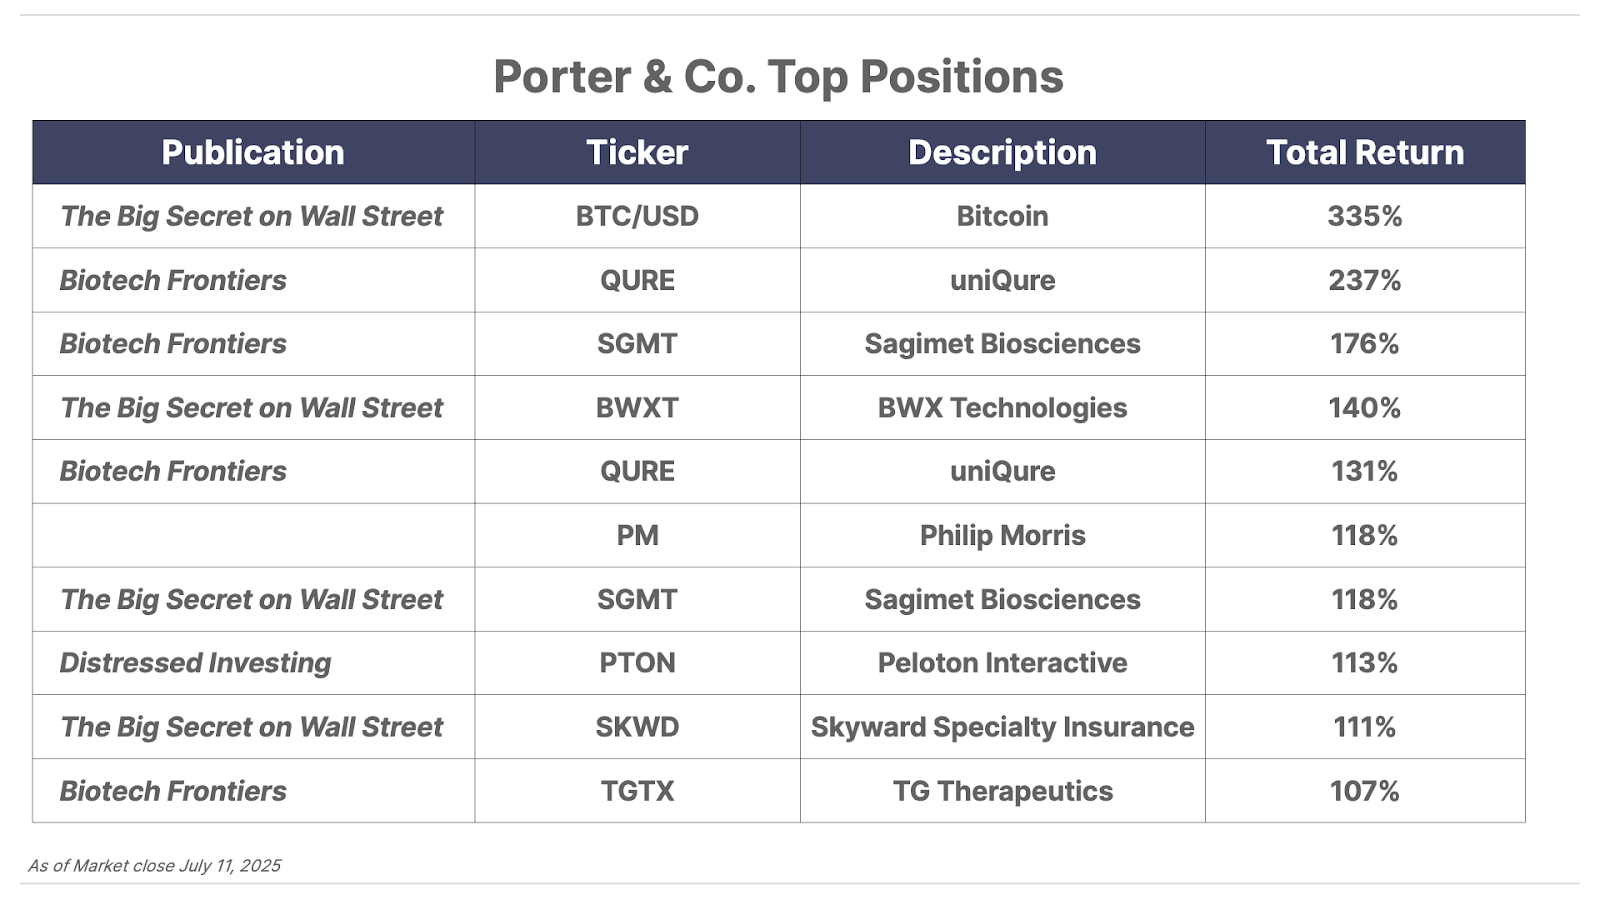Click the SKWD ticker cell

(x=637, y=727)
